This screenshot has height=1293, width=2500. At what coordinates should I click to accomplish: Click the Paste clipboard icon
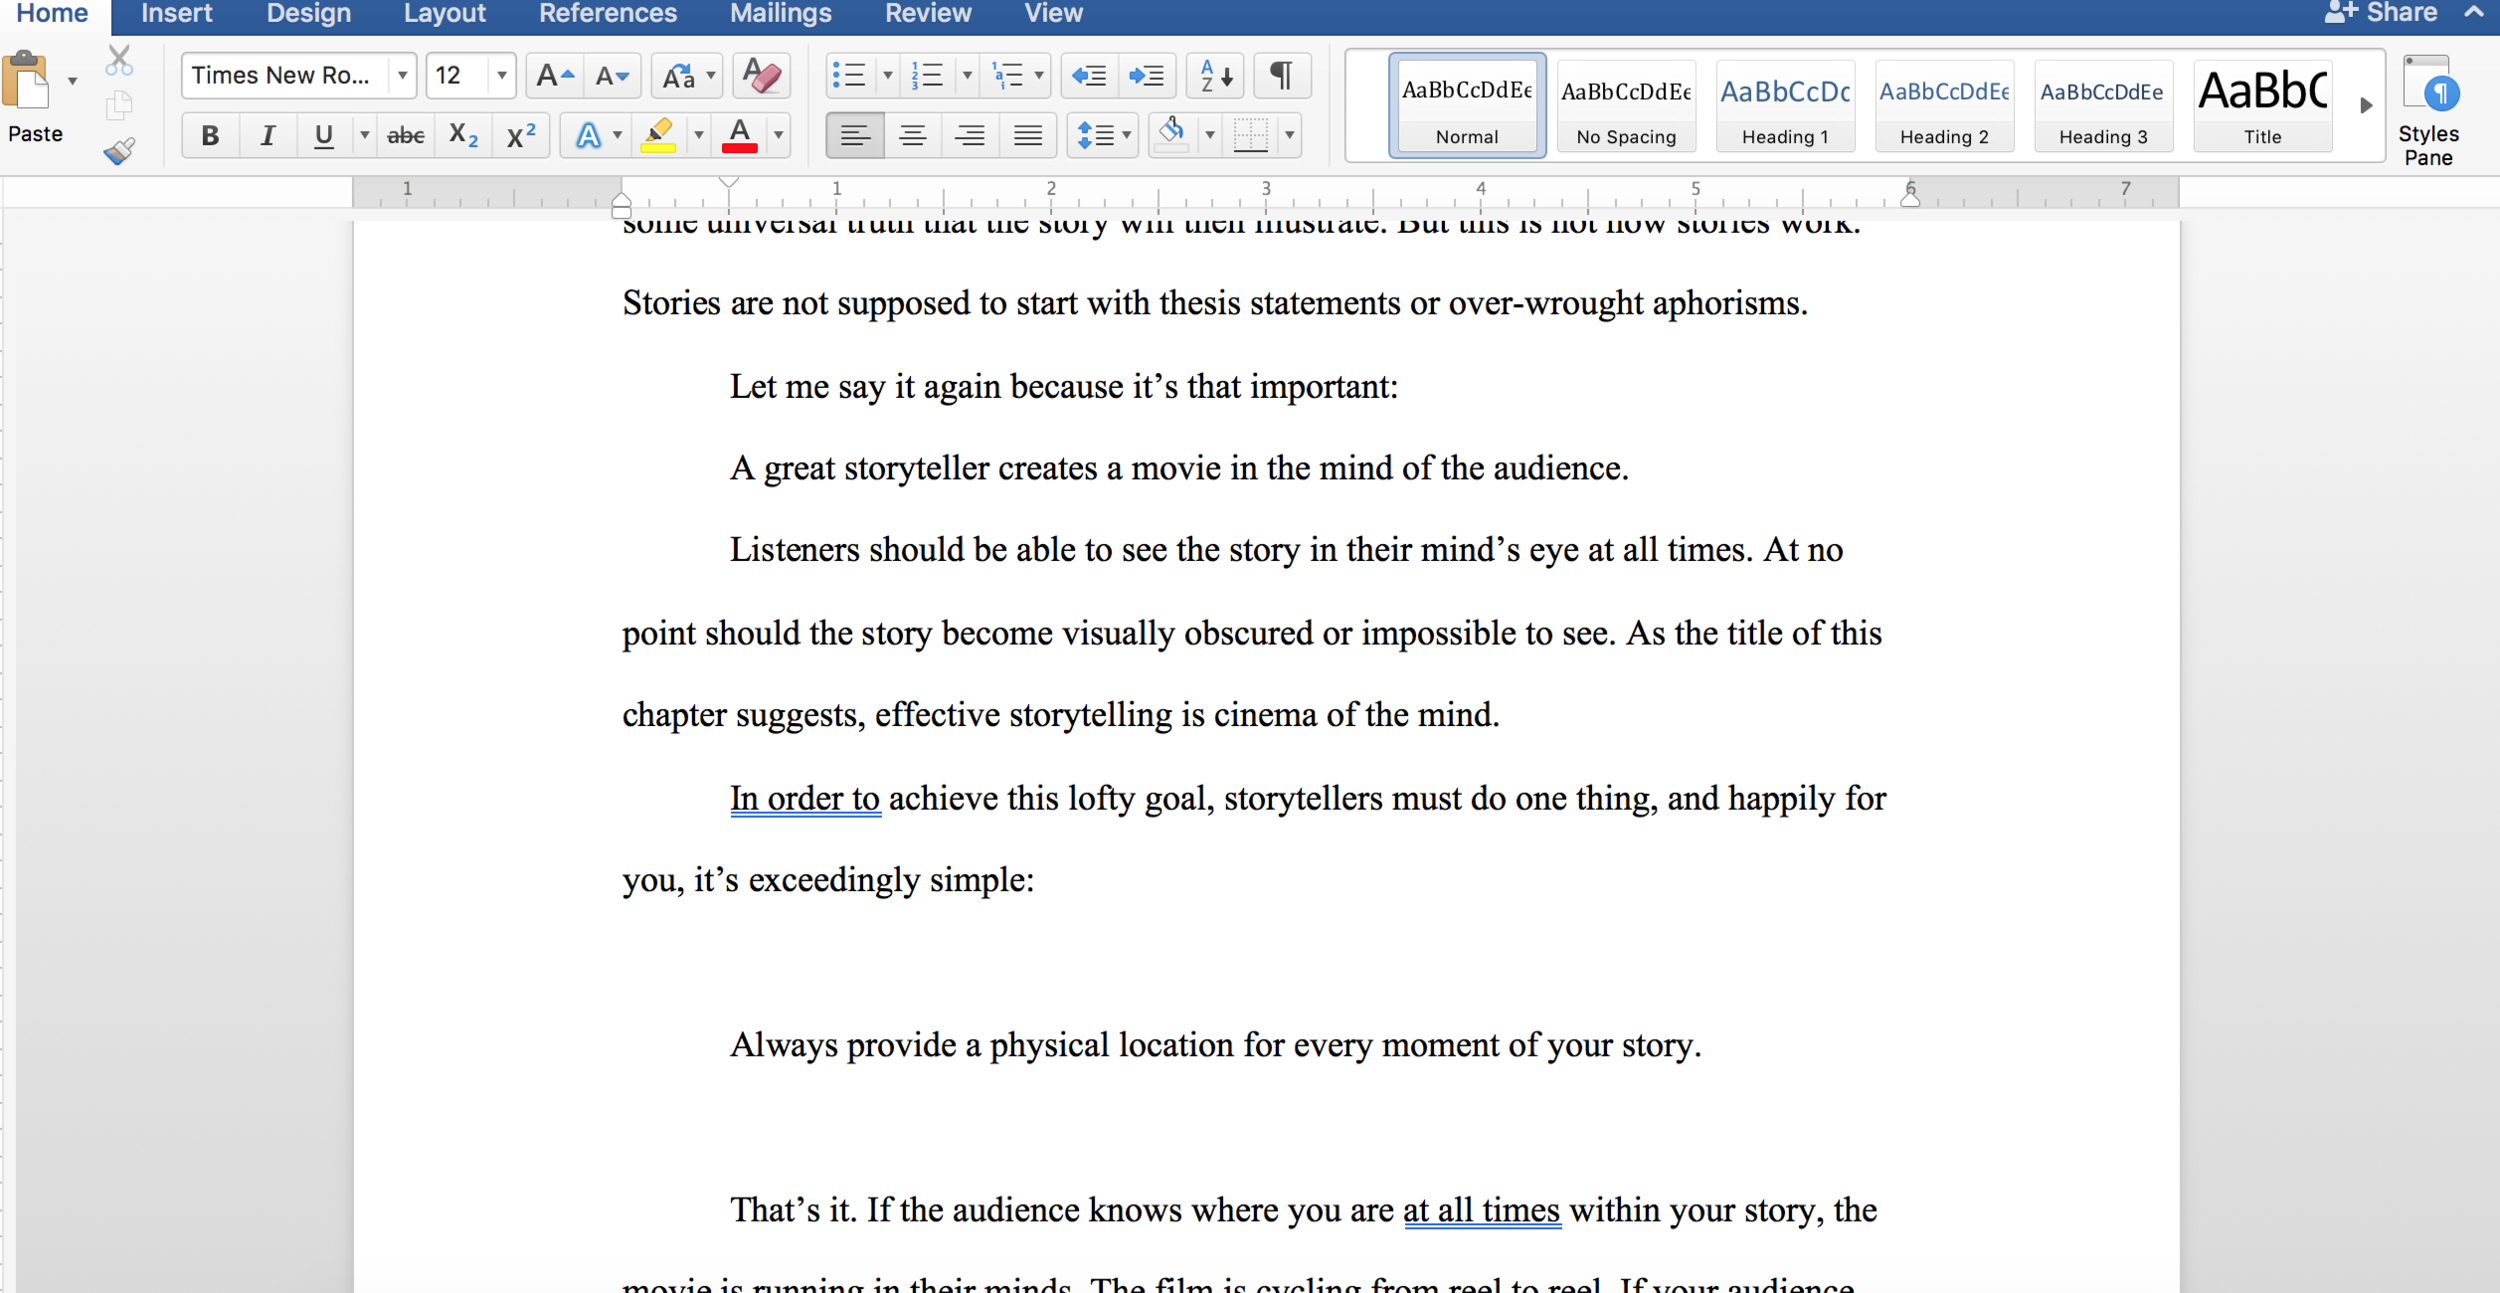click(x=27, y=82)
